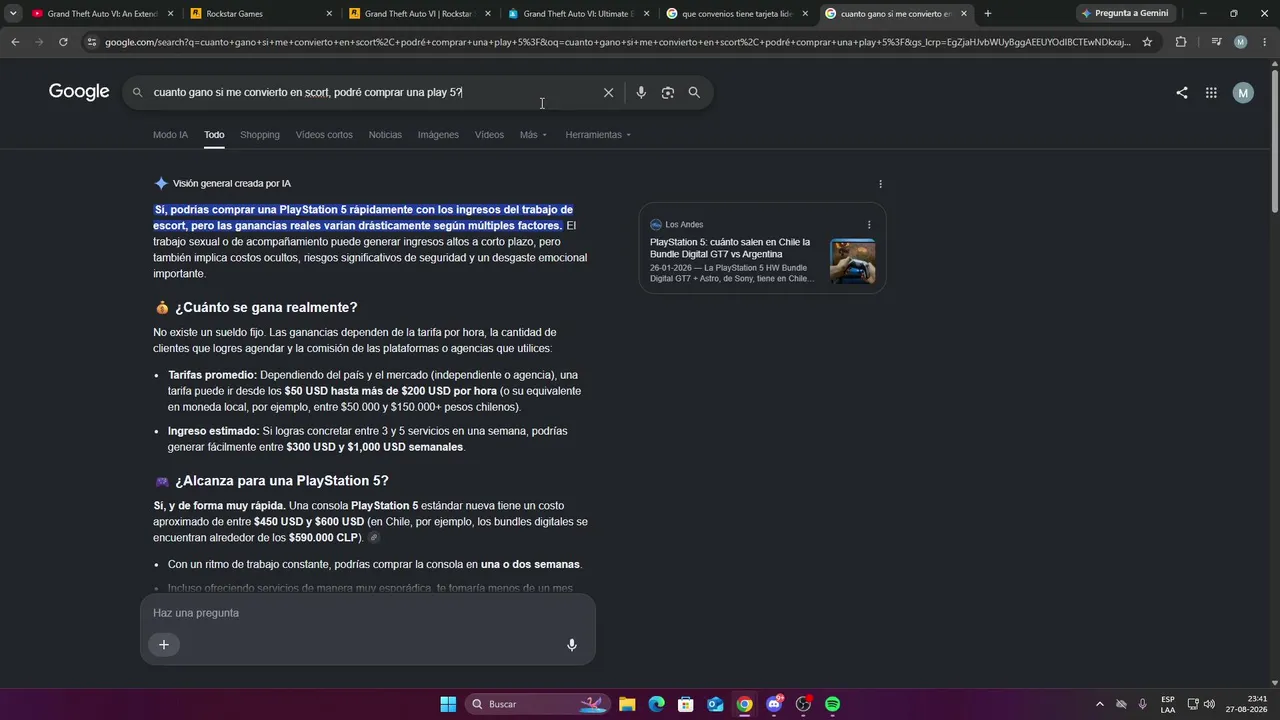Click the PlayStation 5 article thumbnail
The image size is (1280, 720).
point(852,261)
